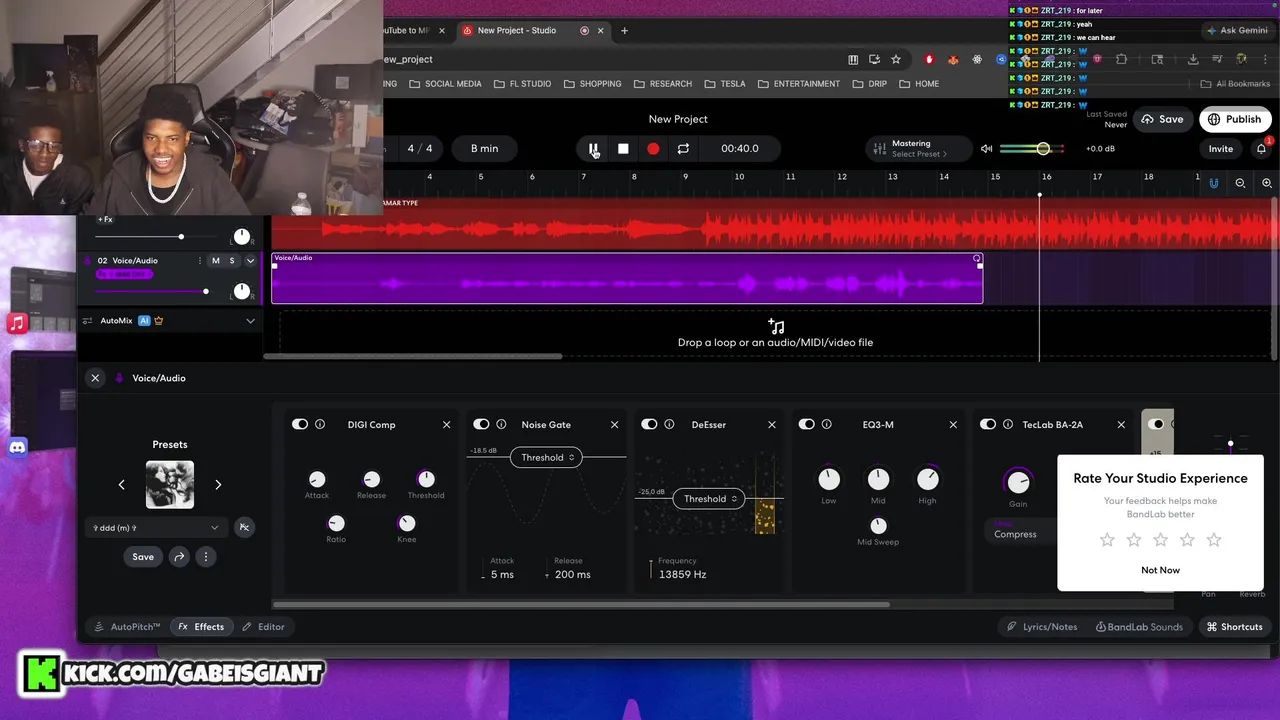Viewport: 1280px width, 720px height.
Task: Remove the EQ3-M effect
Action: tap(953, 425)
